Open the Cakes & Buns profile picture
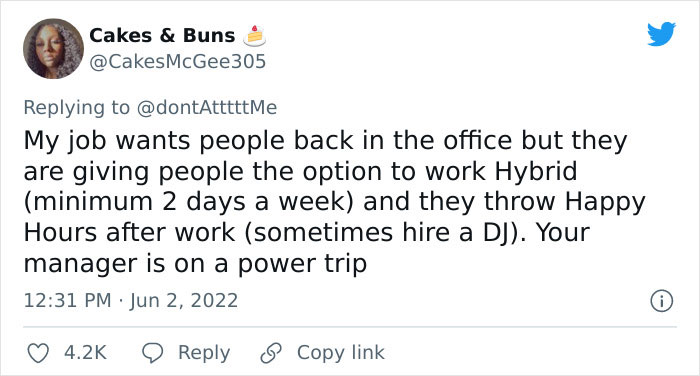 click(53, 49)
